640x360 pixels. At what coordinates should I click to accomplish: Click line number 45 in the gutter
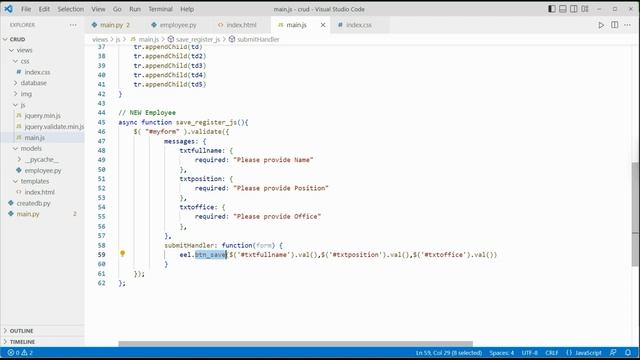pos(102,122)
